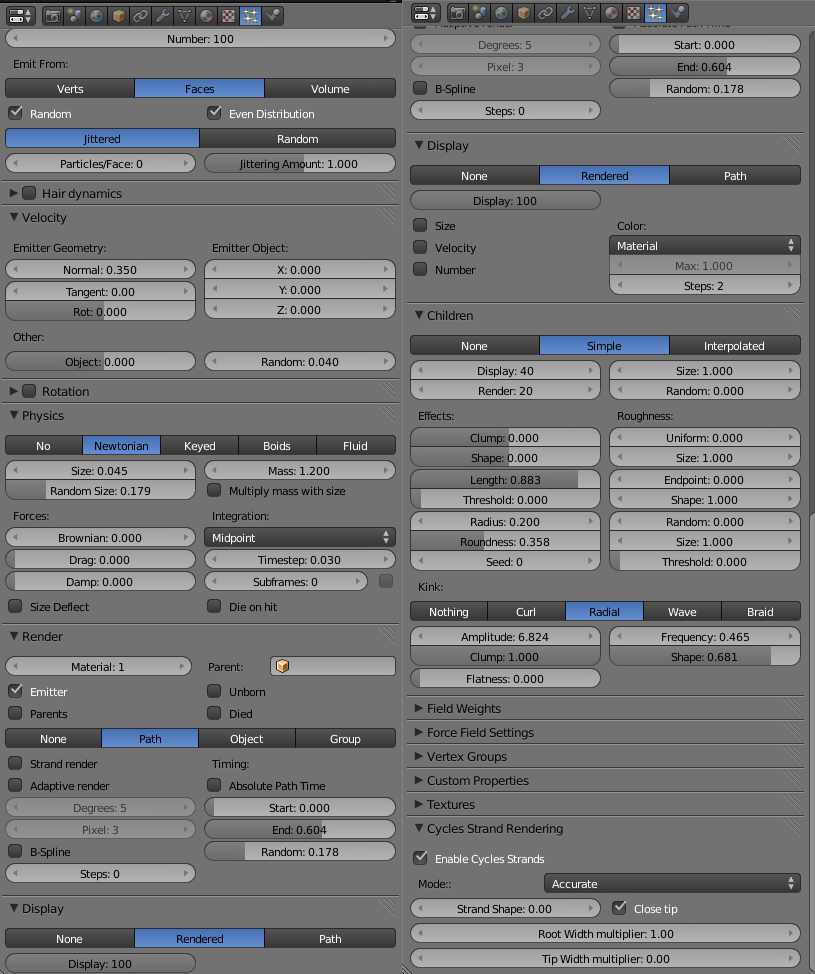Viewport: 815px width, 974px height.
Task: Set children type to Interpolated
Action: pos(735,345)
